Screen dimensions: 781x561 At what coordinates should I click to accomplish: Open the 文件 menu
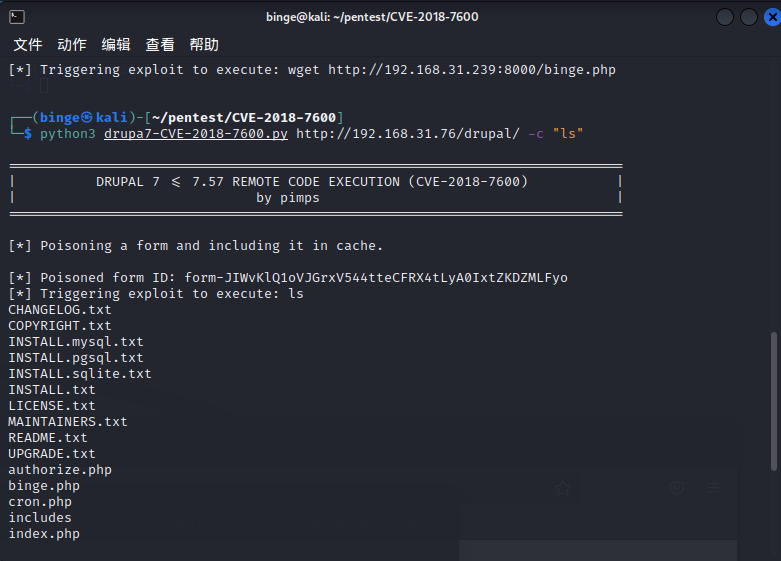pos(28,45)
